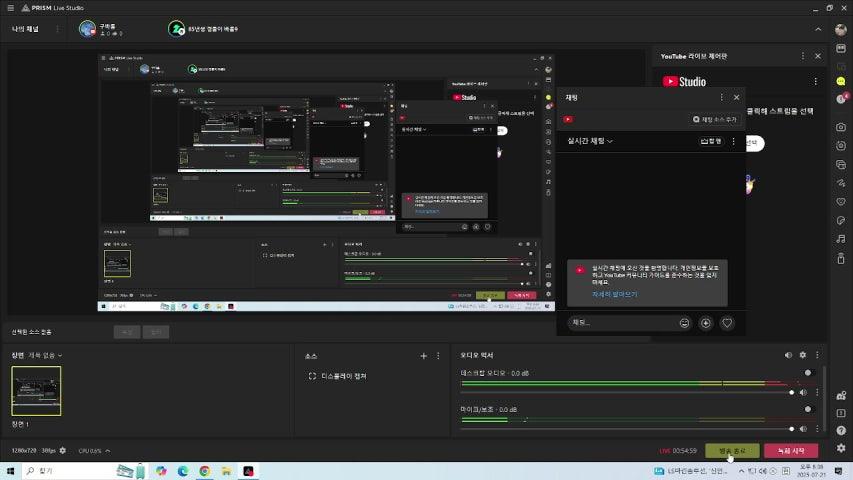Open the profile avatar in right sidebar

pyautogui.click(x=841, y=30)
